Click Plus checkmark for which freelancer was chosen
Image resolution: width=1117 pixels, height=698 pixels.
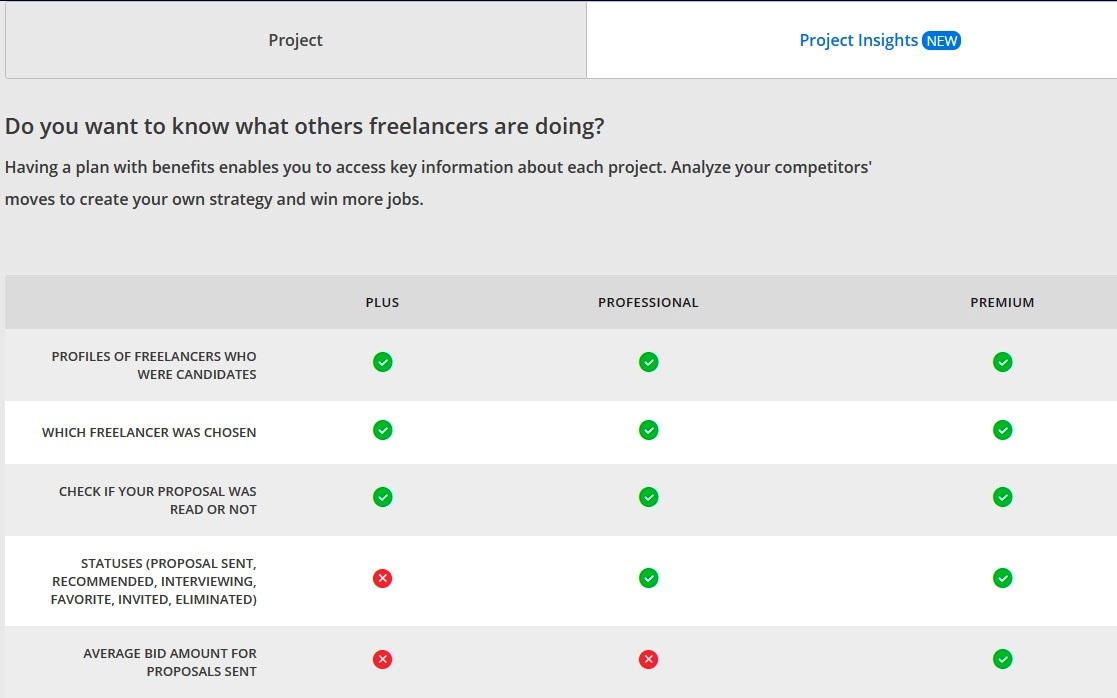[382, 430]
